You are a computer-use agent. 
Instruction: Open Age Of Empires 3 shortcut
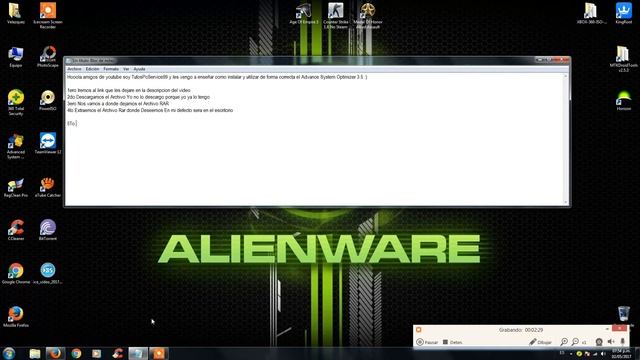click(303, 13)
